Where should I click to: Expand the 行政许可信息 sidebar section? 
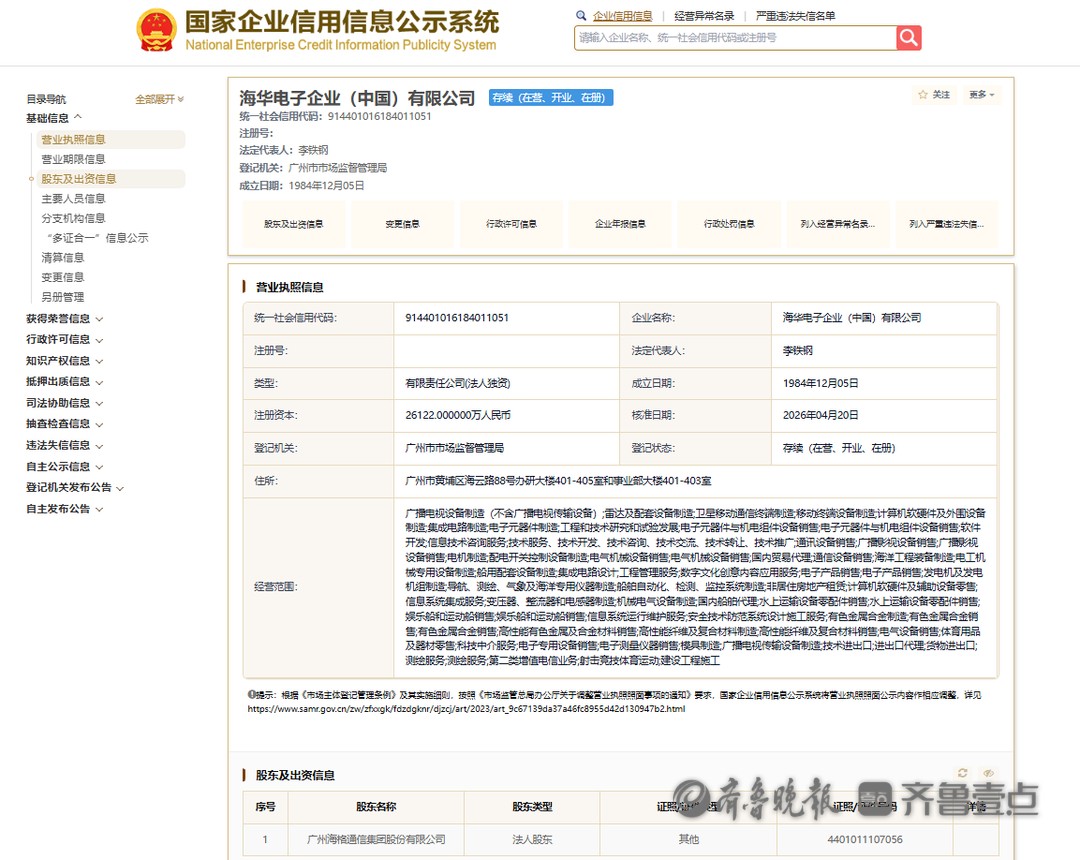65,339
